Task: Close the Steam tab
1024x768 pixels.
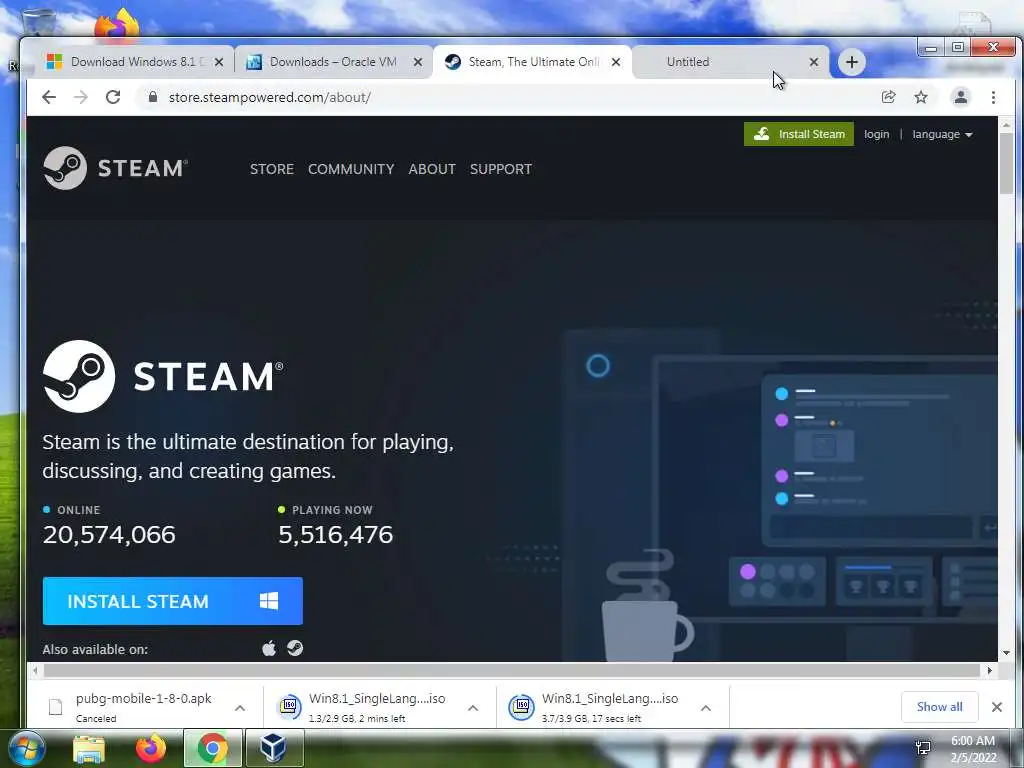Action: click(616, 62)
